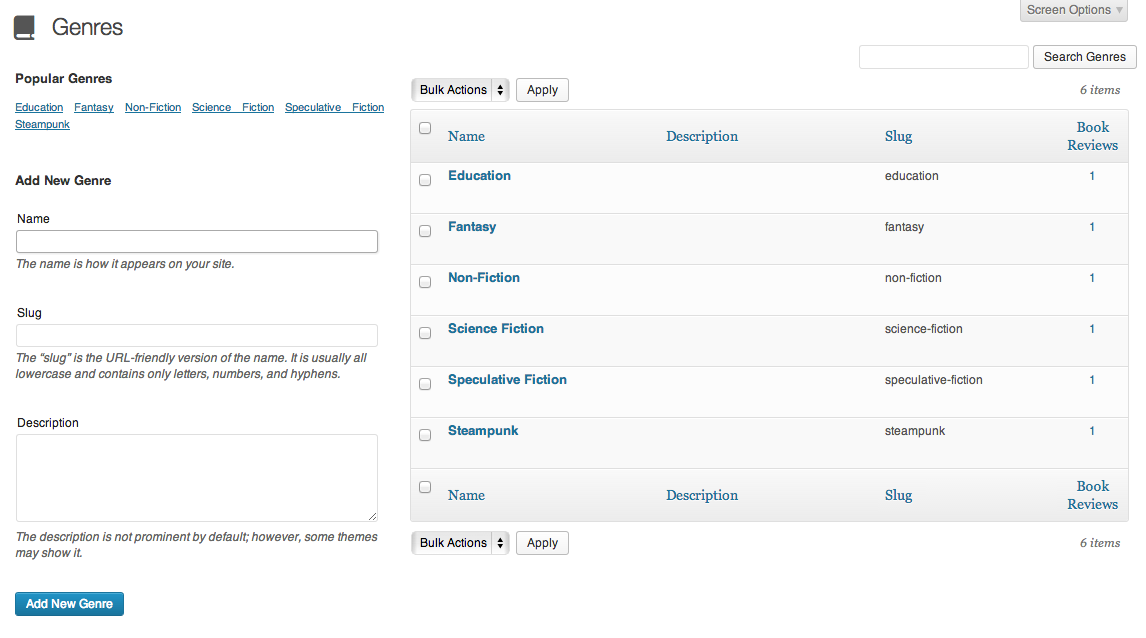Click the slug text 'education'

911,176
